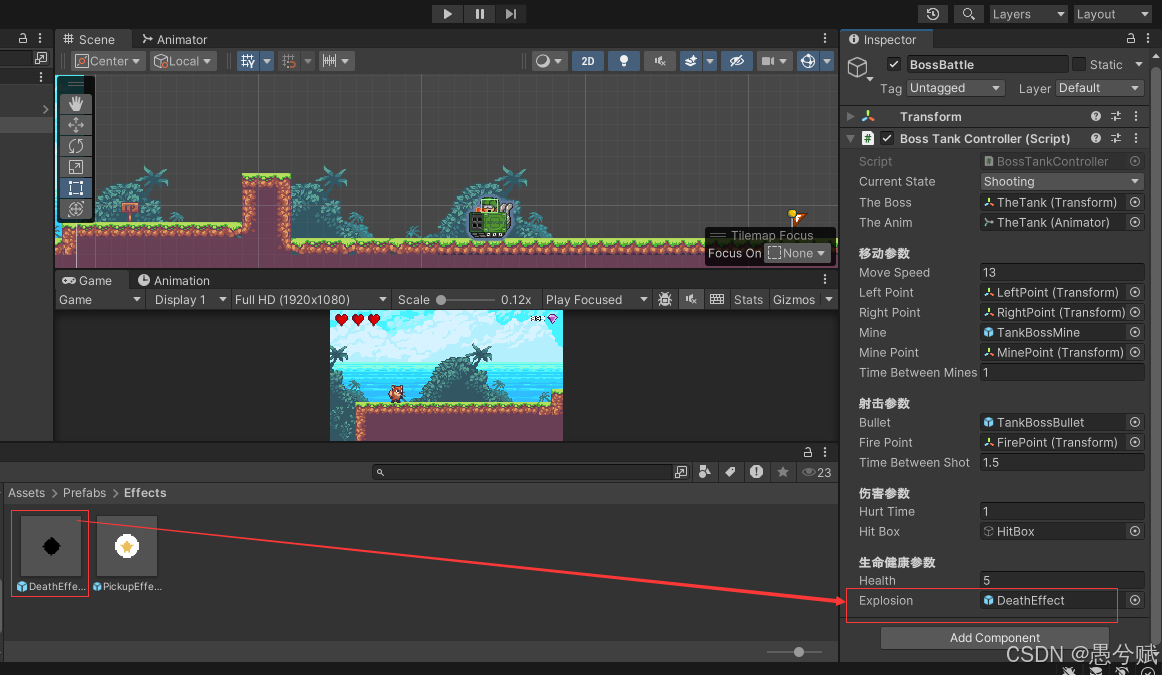Viewport: 1162px width, 675px height.
Task: Click the Project search field
Action: (x=522, y=472)
